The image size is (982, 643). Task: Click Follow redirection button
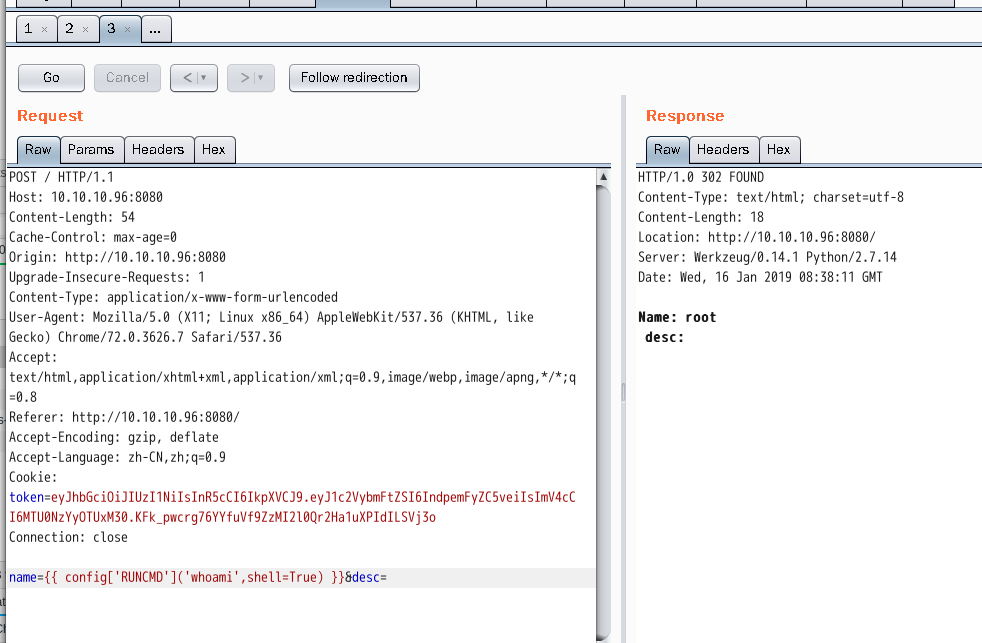click(354, 78)
